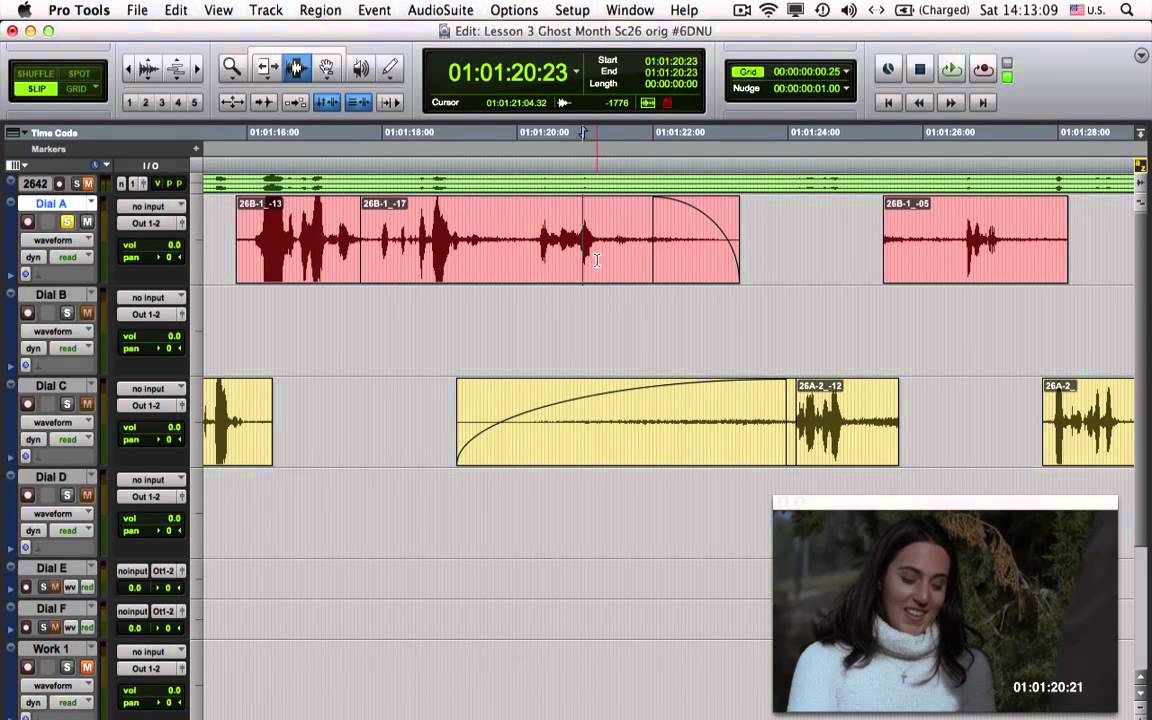The image size is (1152, 720).
Task: Open Dial A track view waveform selector
Action: (x=57, y=240)
